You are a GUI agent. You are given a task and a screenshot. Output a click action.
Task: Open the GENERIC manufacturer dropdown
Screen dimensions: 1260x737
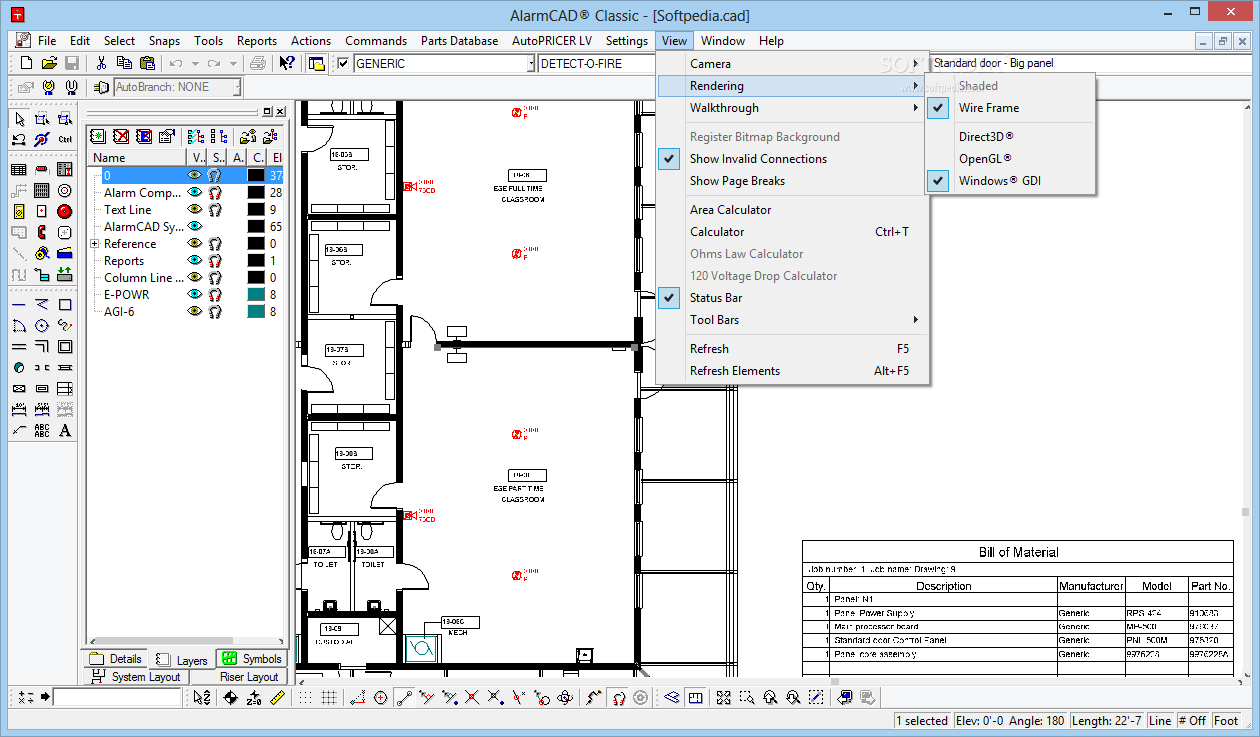coord(530,64)
